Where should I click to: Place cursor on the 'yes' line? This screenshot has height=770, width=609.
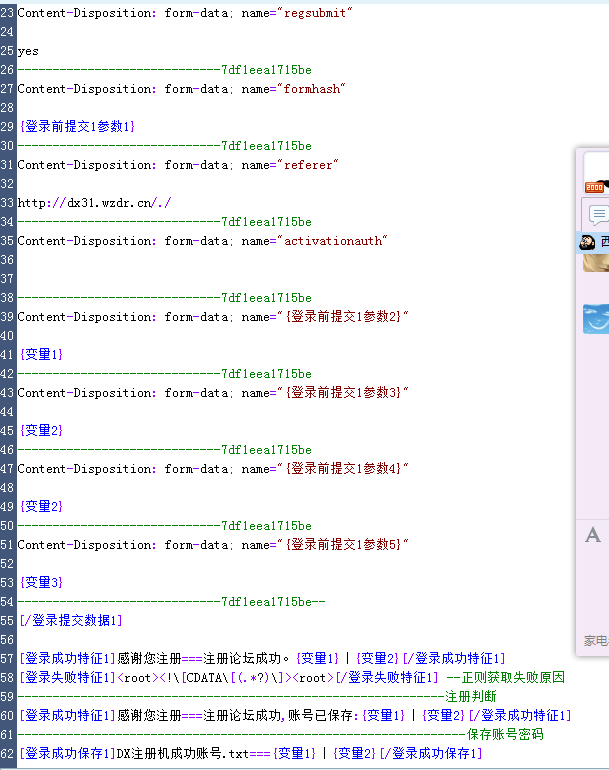[x=28, y=51]
